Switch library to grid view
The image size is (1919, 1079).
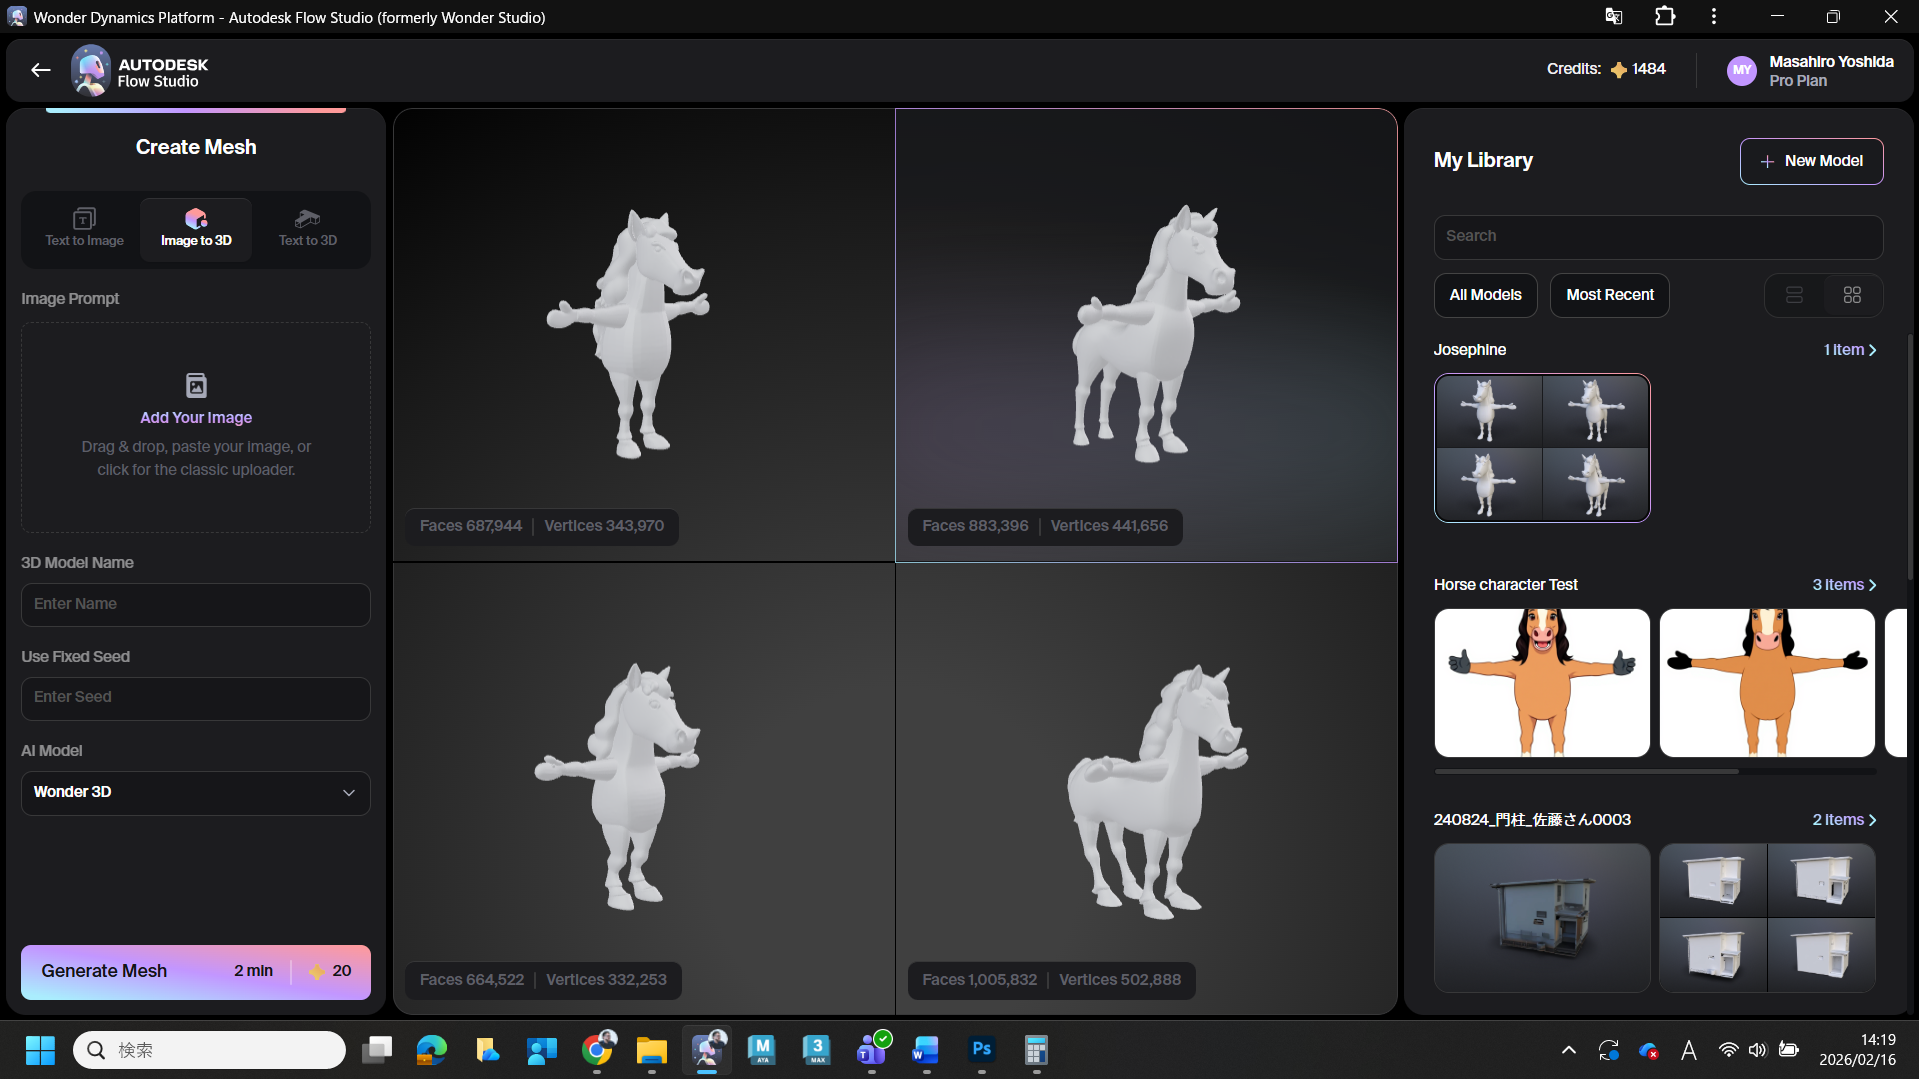(1852, 295)
